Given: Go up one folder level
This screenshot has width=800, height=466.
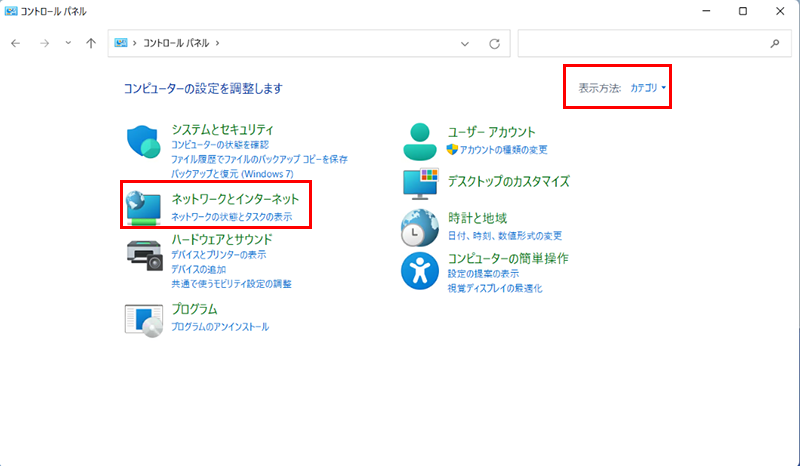Looking at the screenshot, I should pyautogui.click(x=91, y=44).
